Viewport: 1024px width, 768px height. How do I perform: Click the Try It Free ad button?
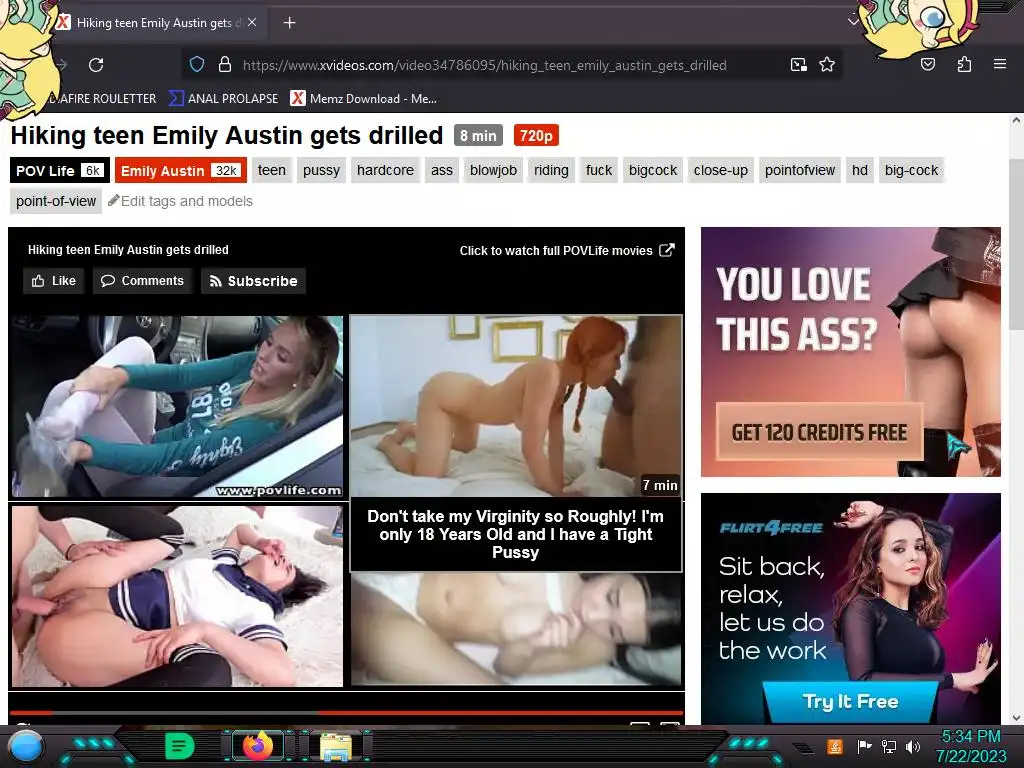pyautogui.click(x=850, y=701)
